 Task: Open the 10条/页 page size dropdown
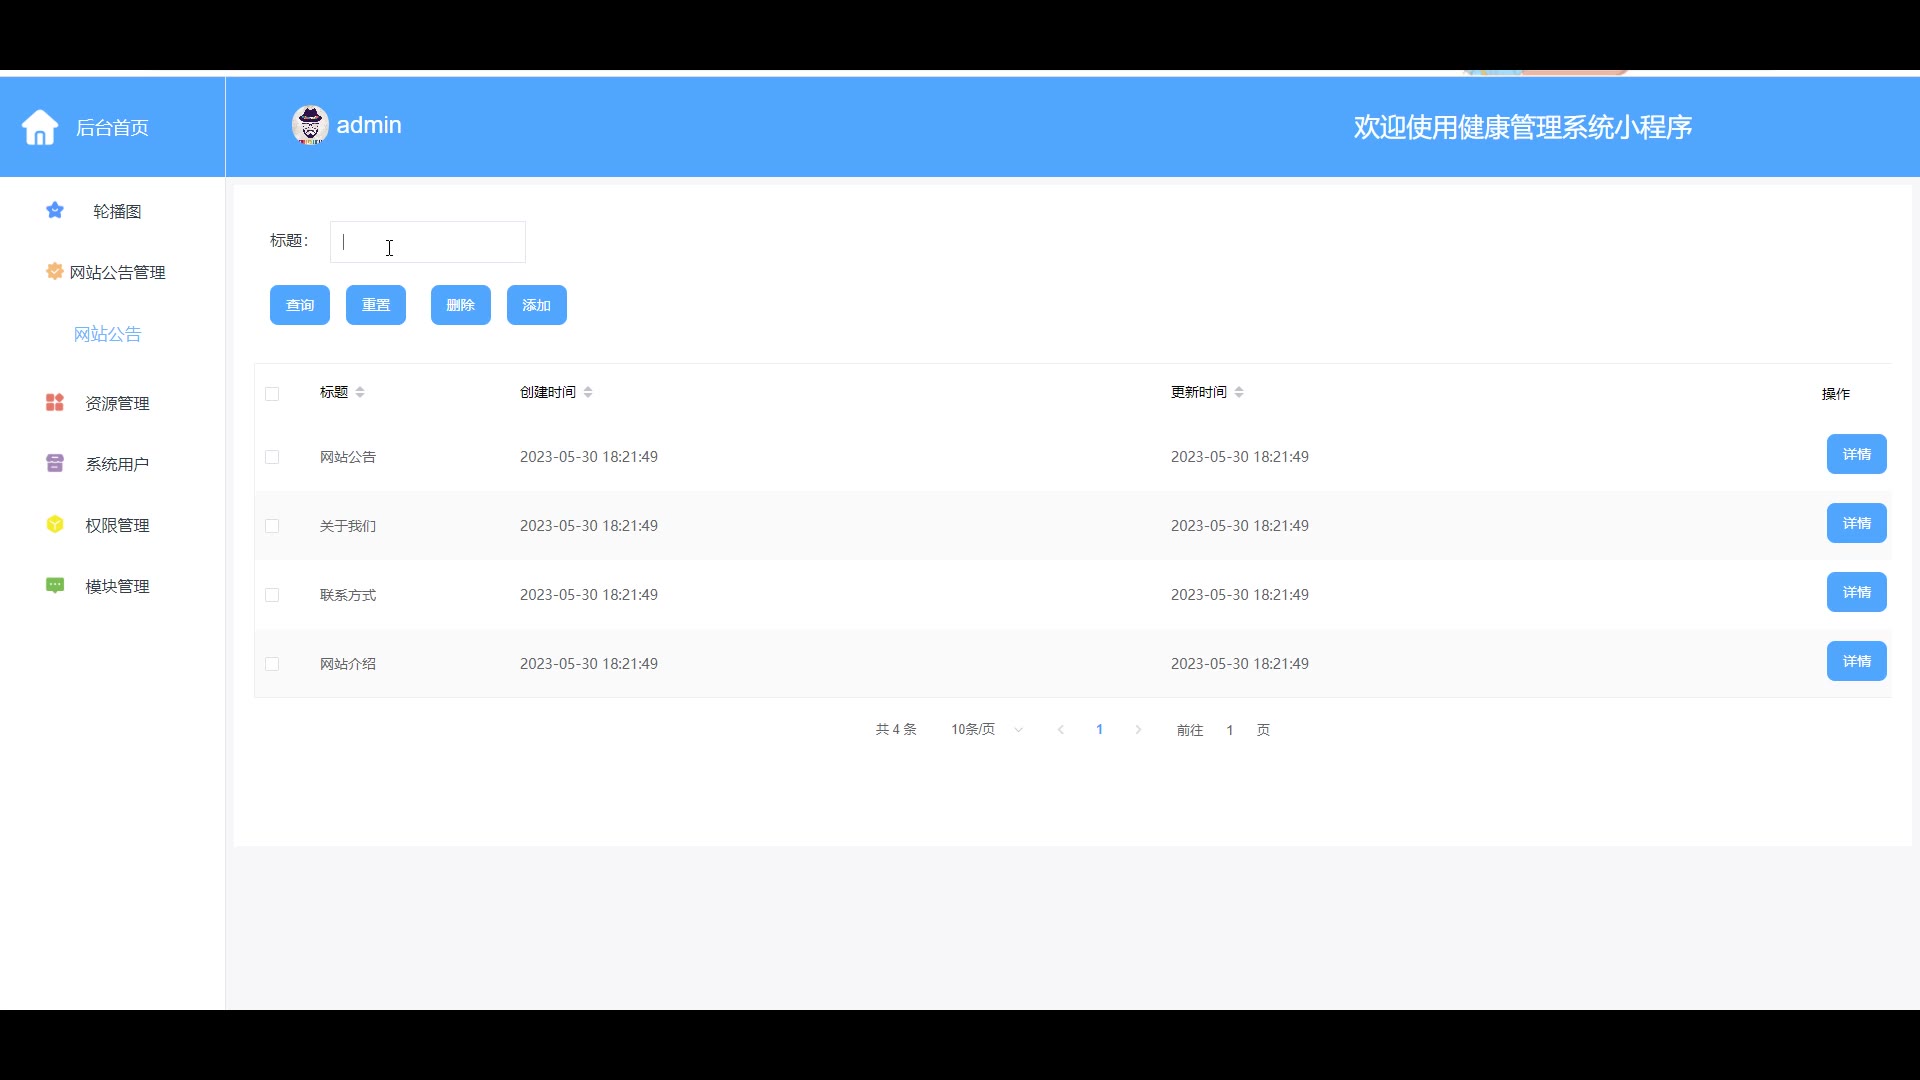(986, 730)
